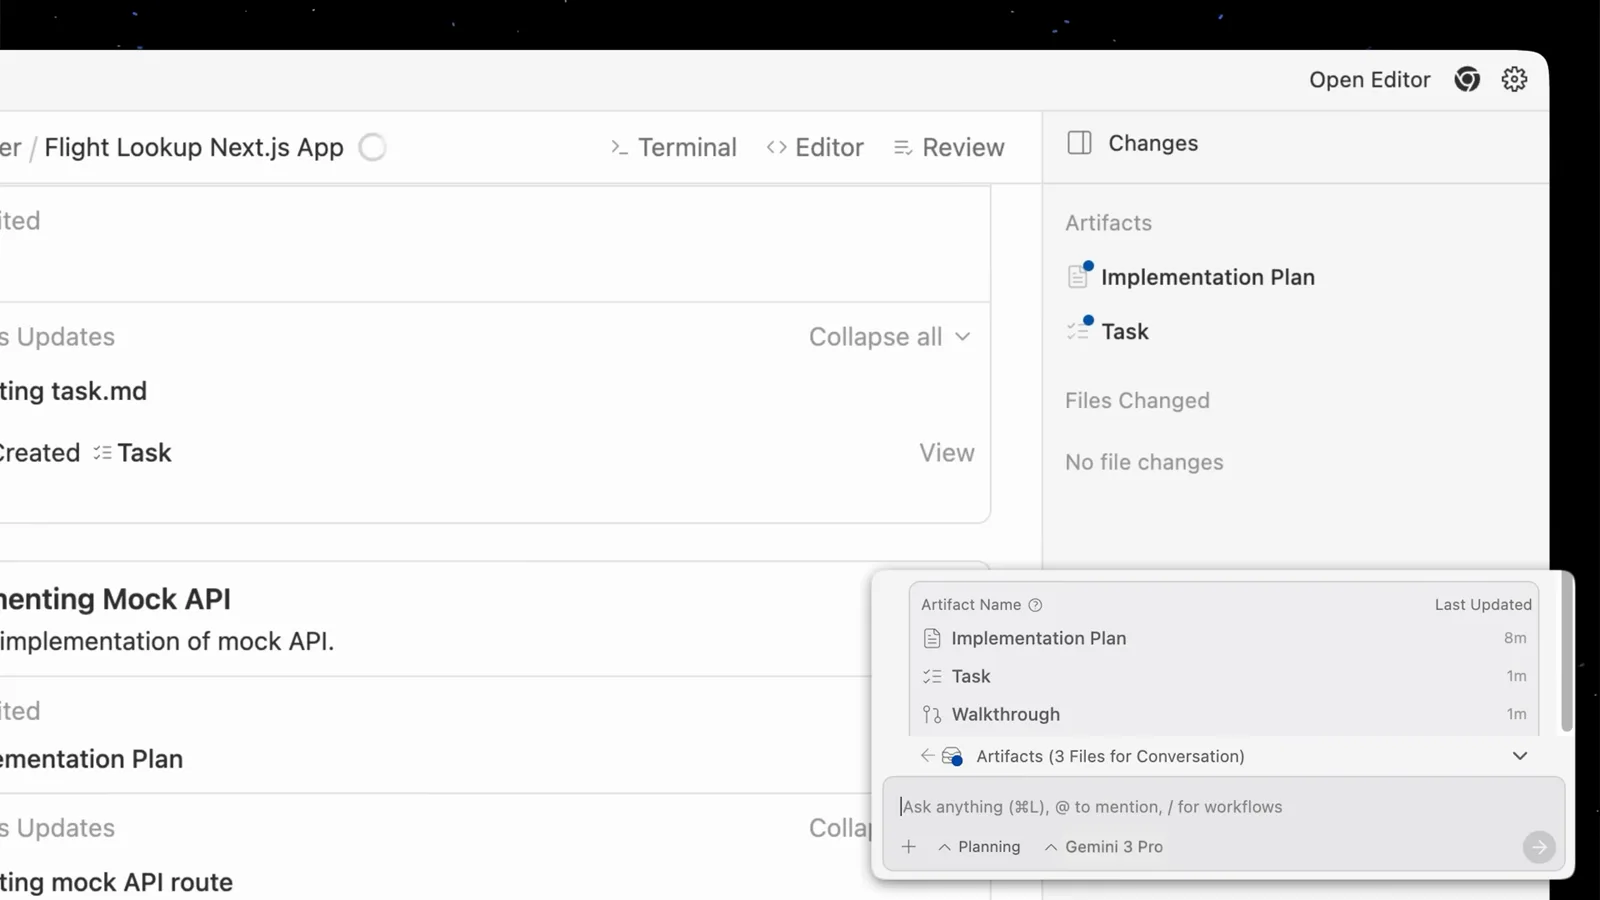
Task: Click the 8m timestamp for Implementation Plan
Action: [x=1515, y=638]
